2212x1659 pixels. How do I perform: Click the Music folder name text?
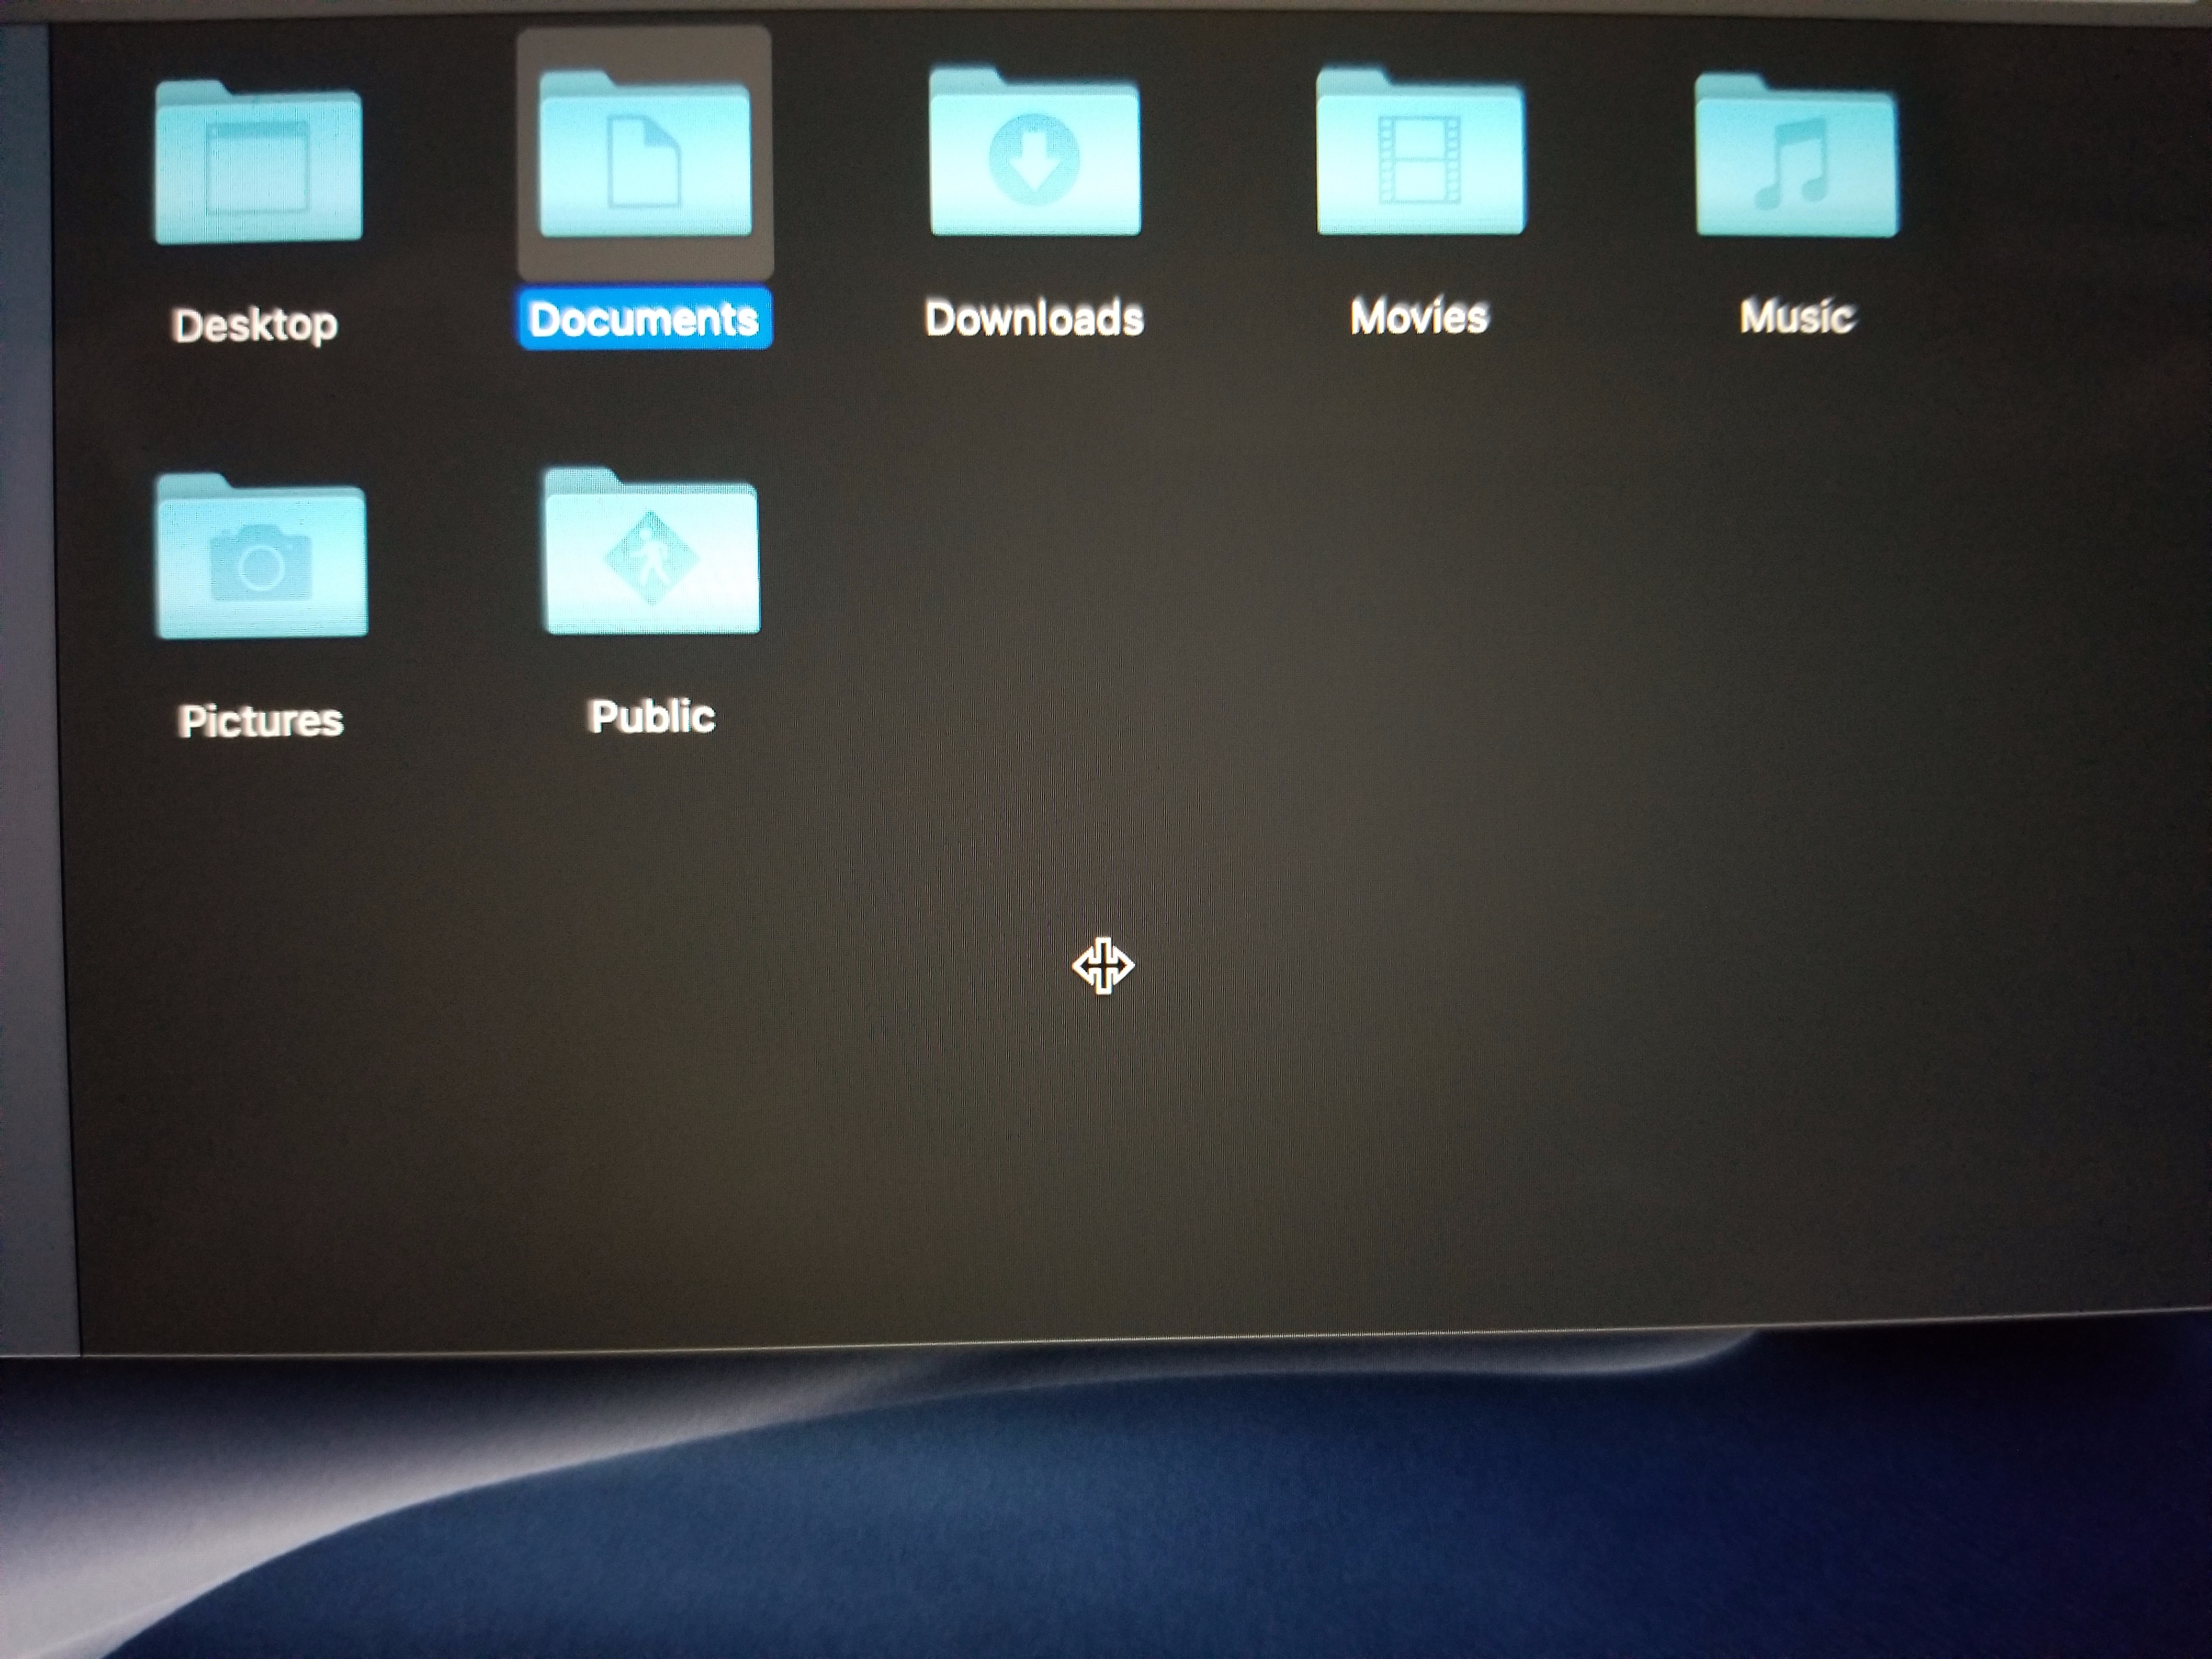coord(1797,317)
